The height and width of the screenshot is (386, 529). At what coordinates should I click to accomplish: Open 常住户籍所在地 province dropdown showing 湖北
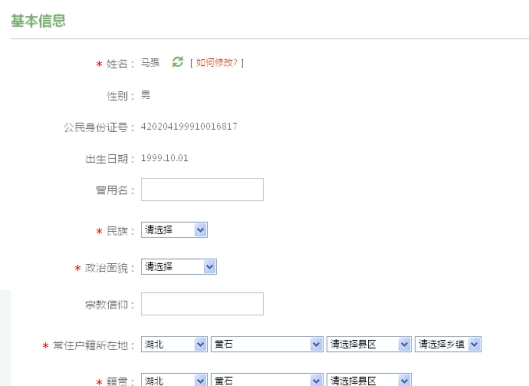point(174,344)
